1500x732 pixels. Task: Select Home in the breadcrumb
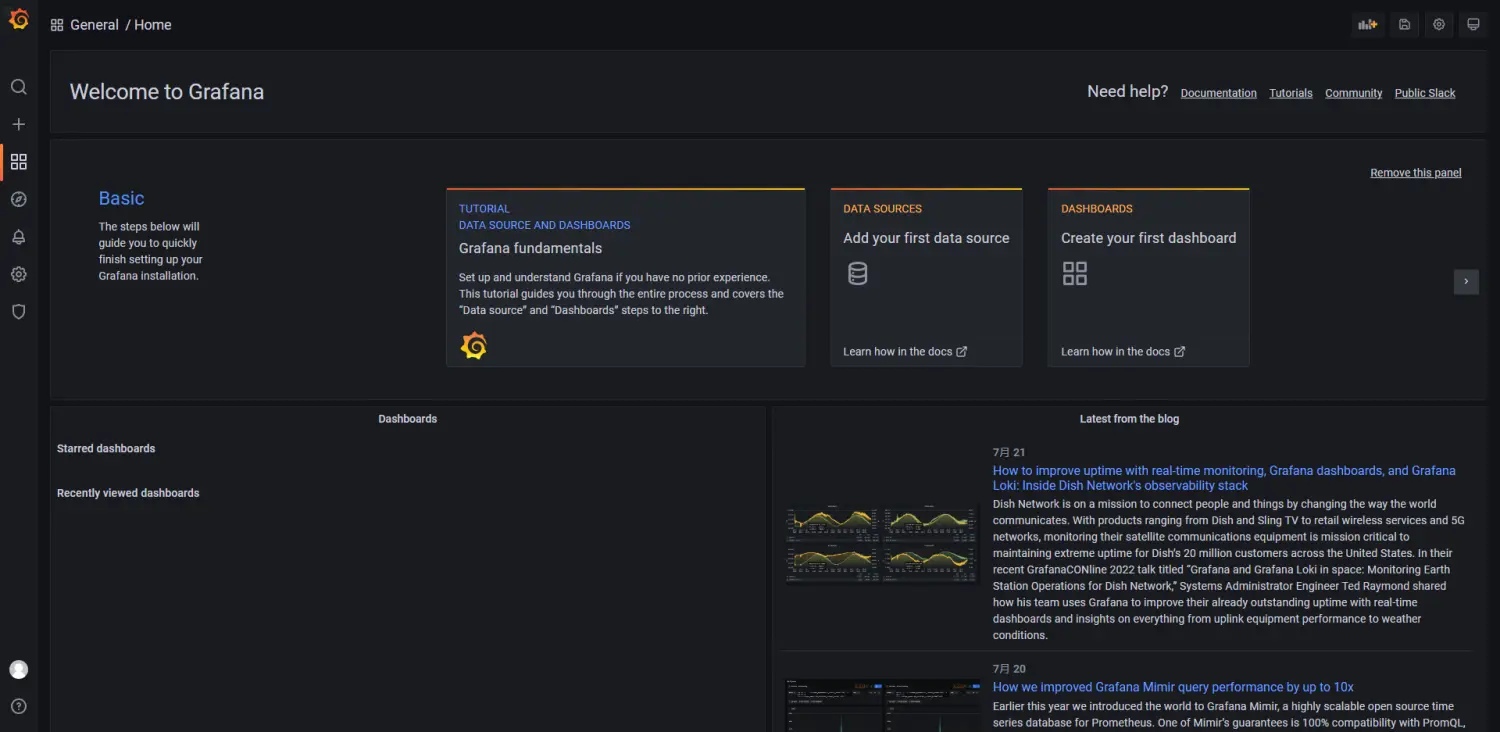click(152, 24)
